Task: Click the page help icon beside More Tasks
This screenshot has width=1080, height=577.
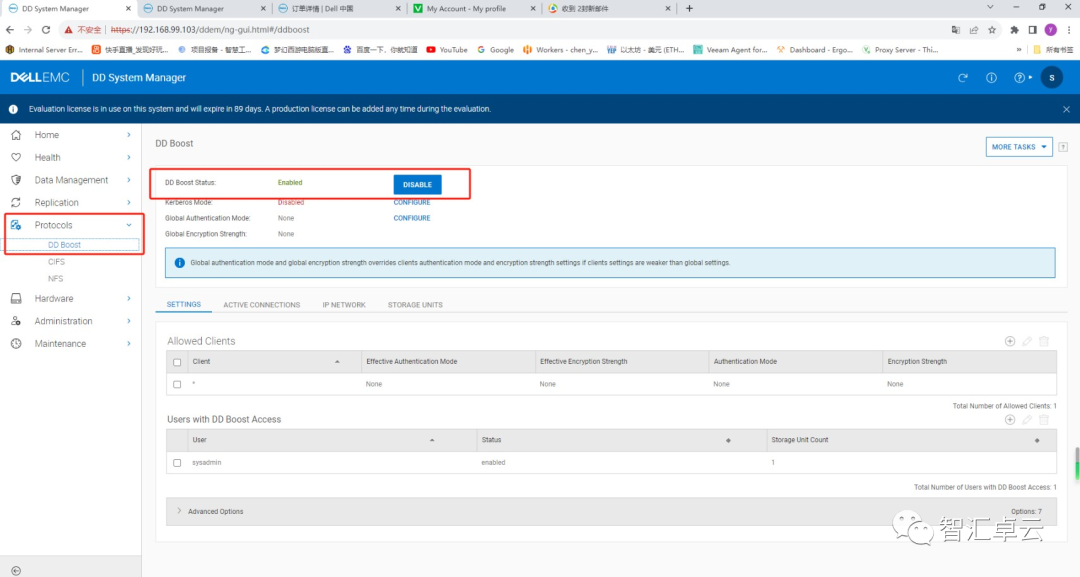Action: coord(1063,147)
